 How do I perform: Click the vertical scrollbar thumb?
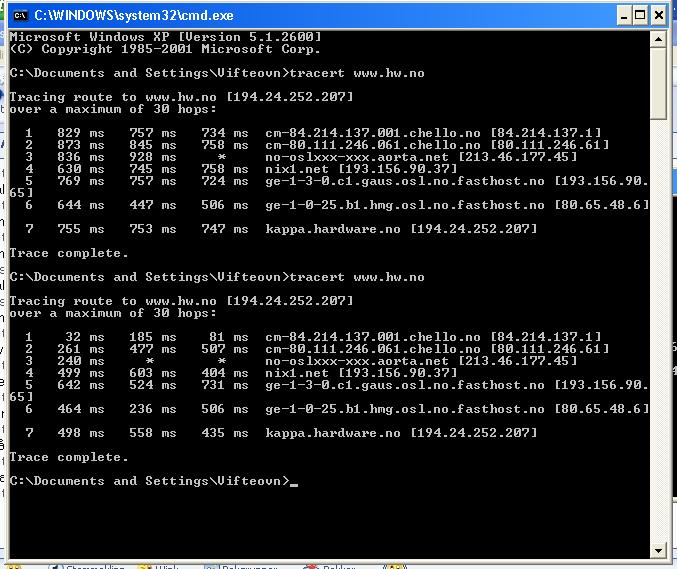point(658,83)
